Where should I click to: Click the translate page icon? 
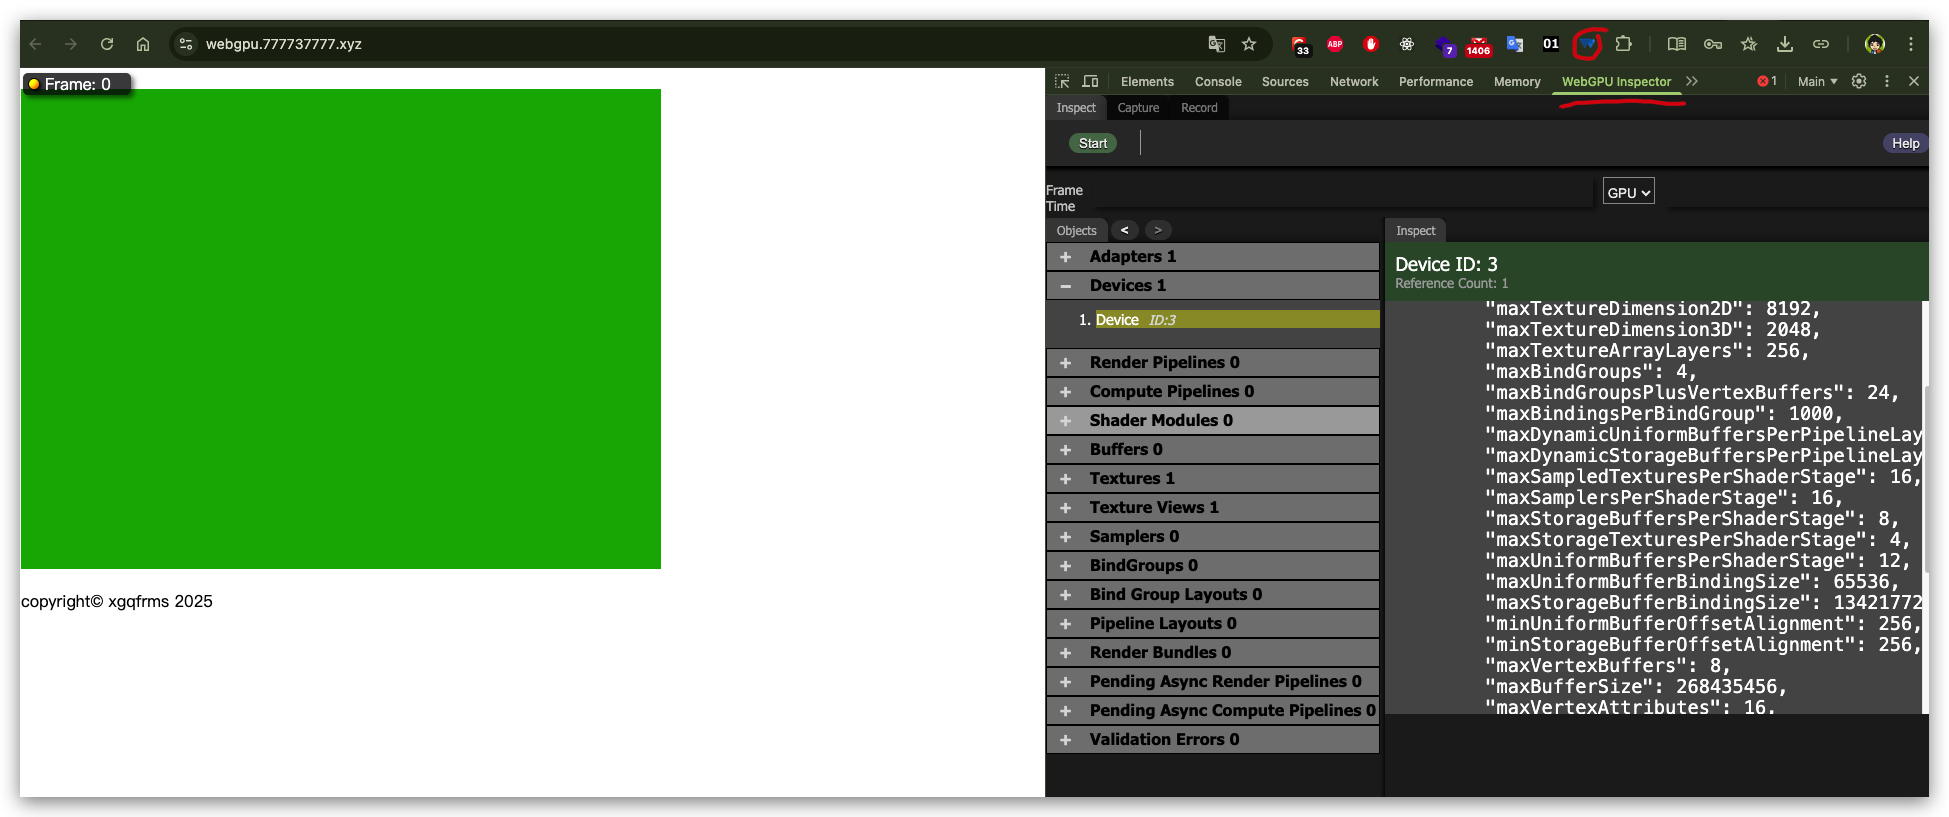pyautogui.click(x=1217, y=44)
